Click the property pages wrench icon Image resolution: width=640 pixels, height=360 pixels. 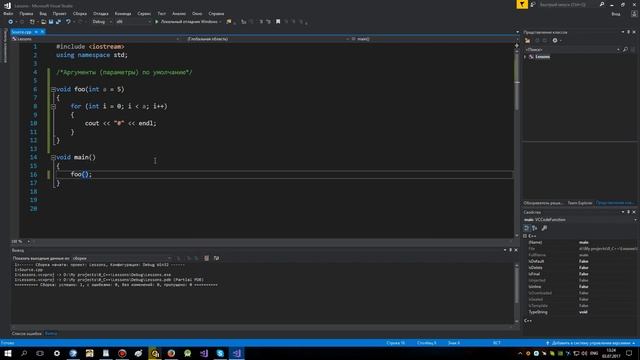coord(544,228)
